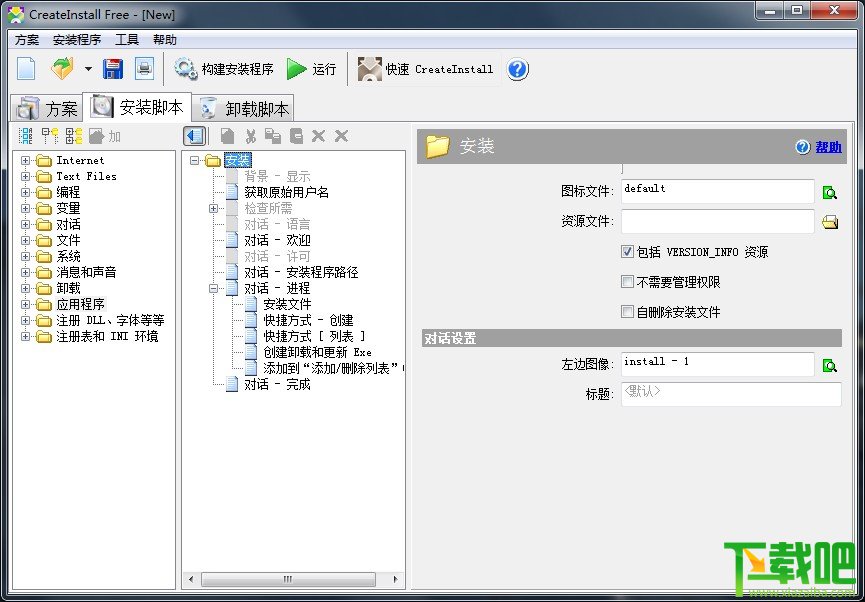The width and height of the screenshot is (865, 602).
Task: Select 获取原始用户名 script item
Action: (286, 193)
